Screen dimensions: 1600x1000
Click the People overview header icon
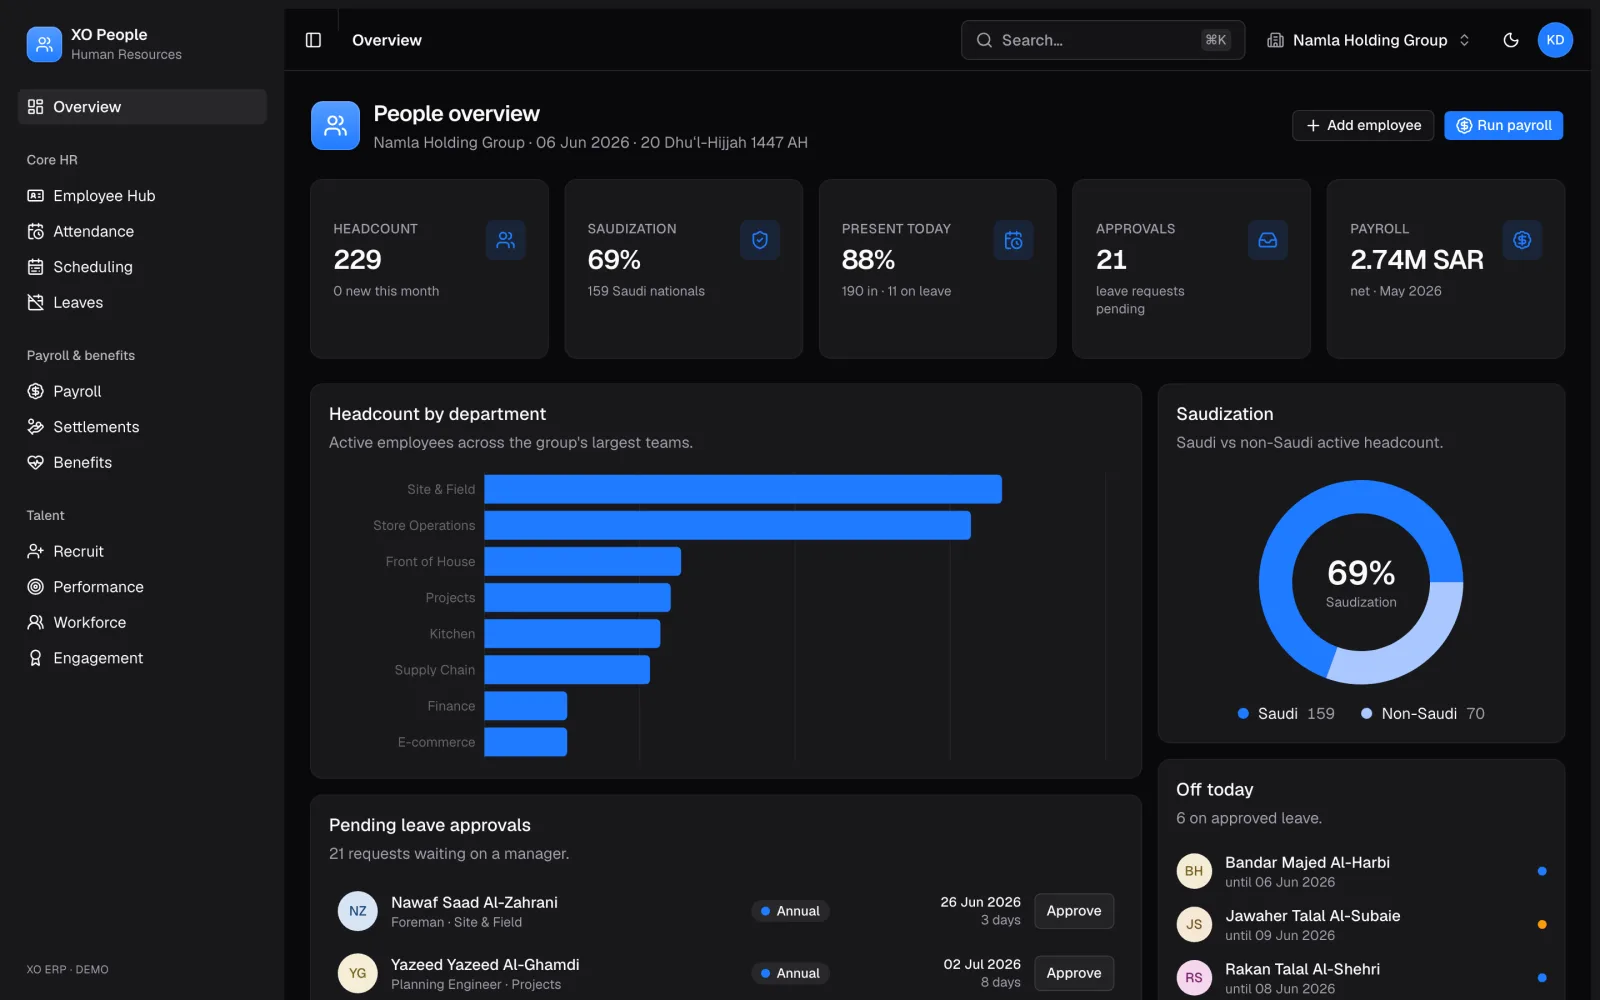335,125
